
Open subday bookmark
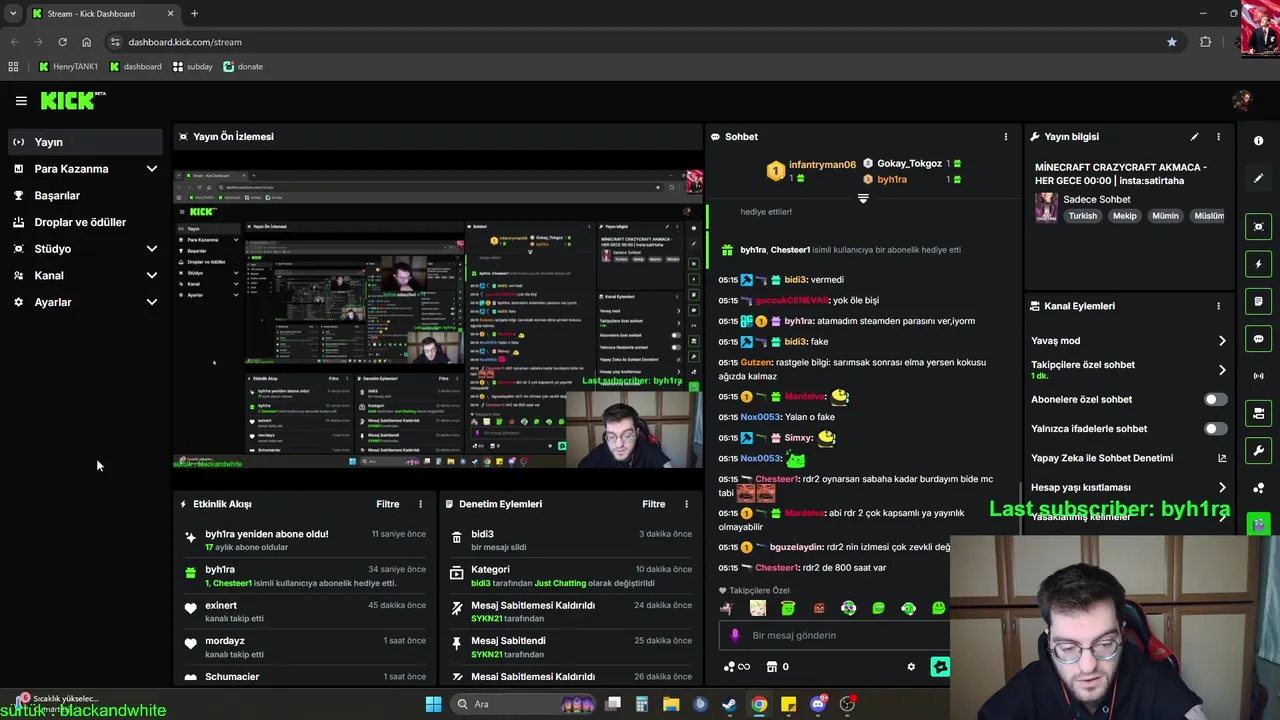coord(193,67)
